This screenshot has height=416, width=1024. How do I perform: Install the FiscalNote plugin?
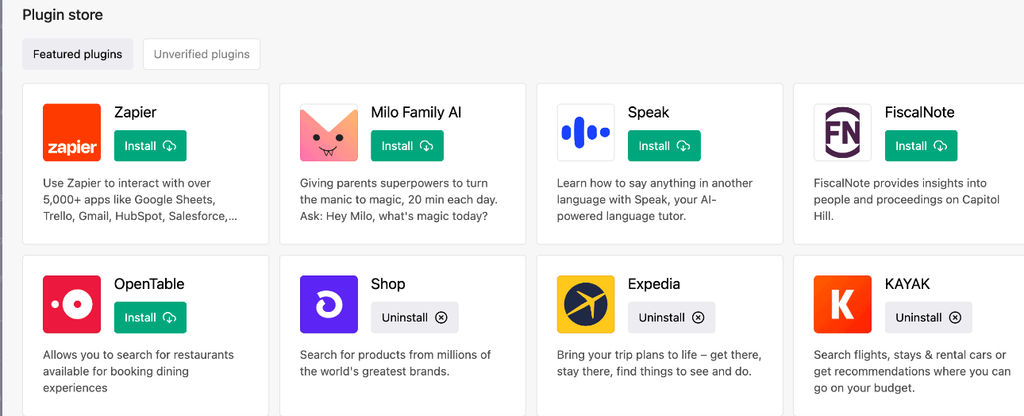pos(921,146)
